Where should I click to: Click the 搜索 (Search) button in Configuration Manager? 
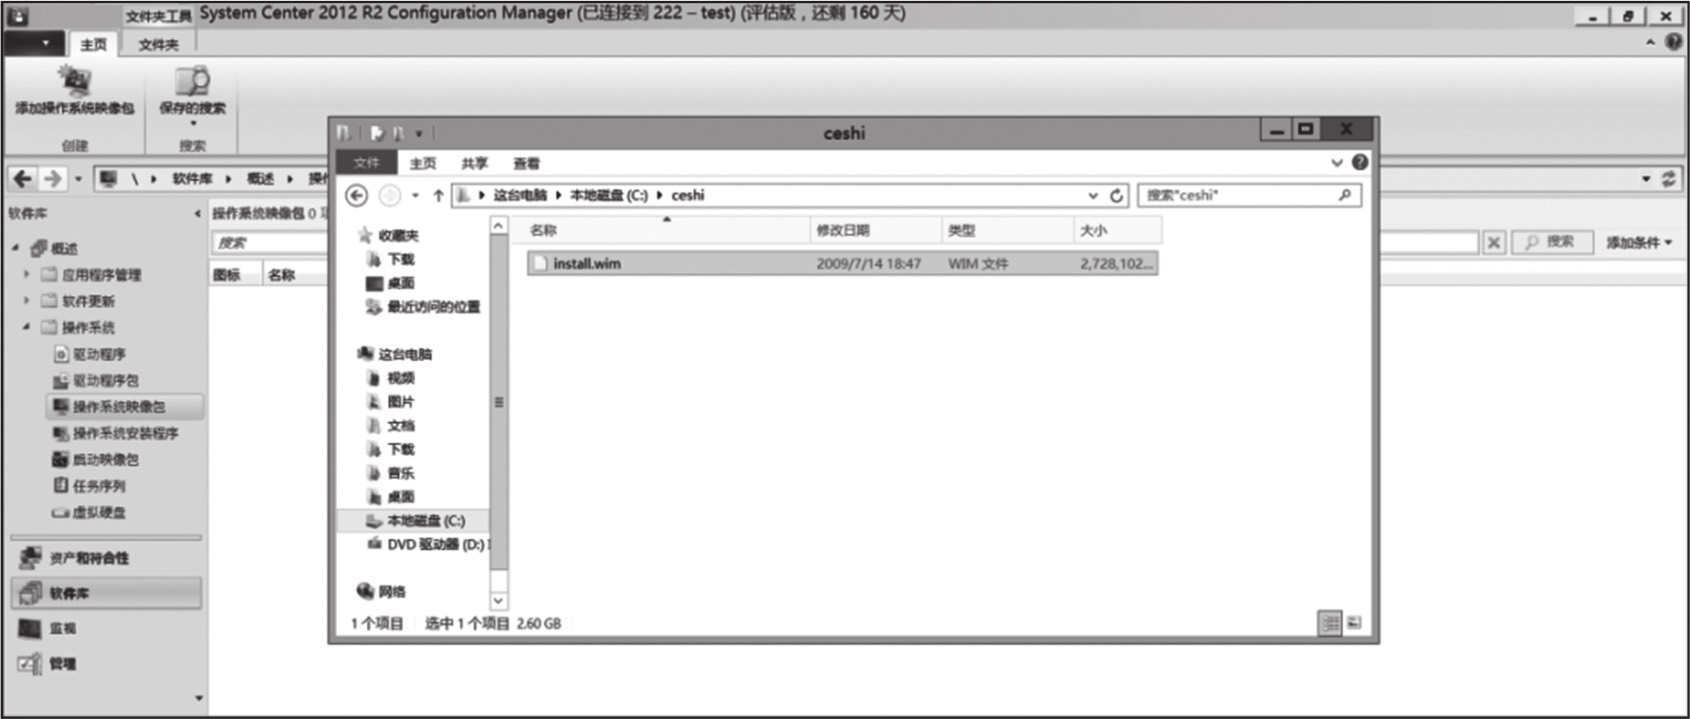click(1552, 242)
